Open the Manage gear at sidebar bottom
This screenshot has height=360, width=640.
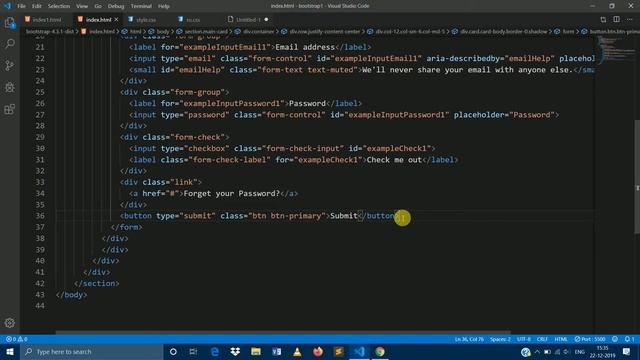click(10, 323)
